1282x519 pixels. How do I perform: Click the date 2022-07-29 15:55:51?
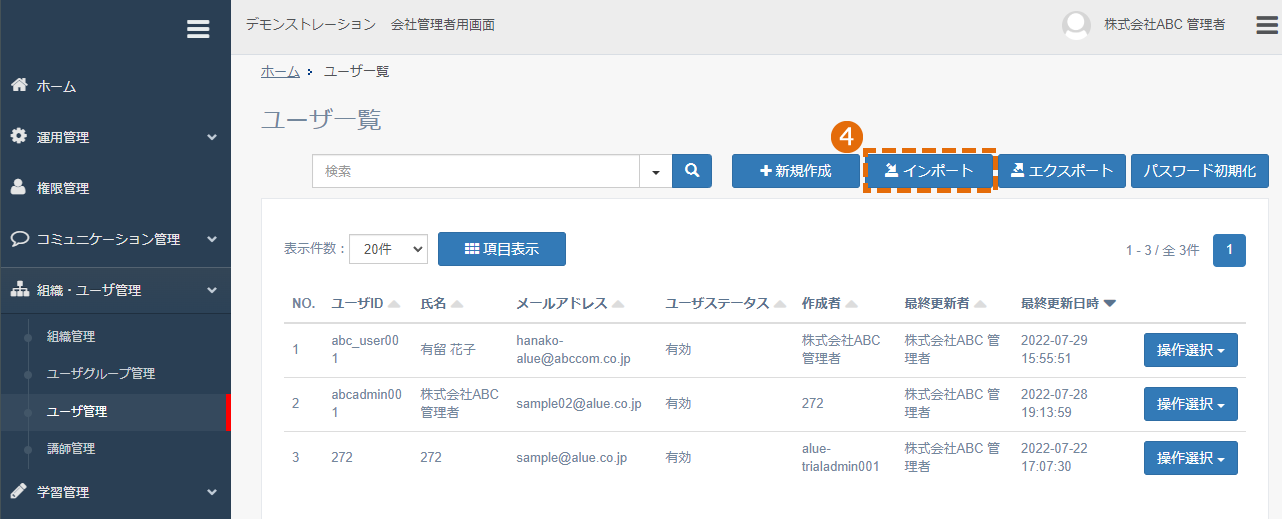[x=1054, y=350]
